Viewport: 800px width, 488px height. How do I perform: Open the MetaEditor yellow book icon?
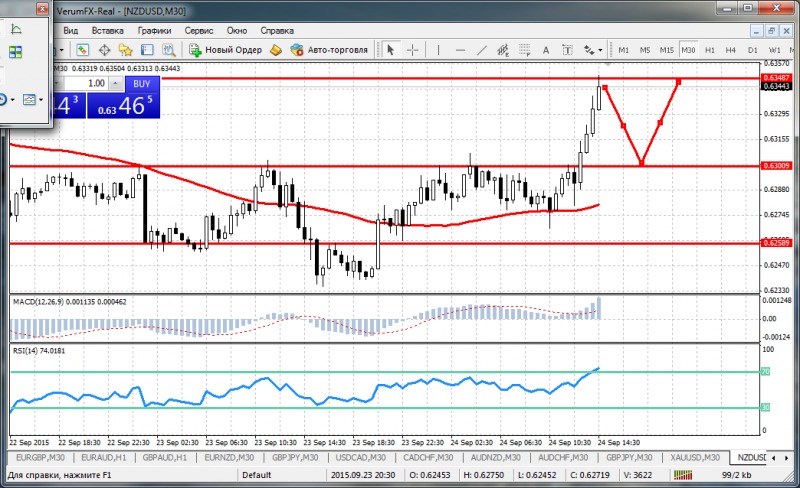276,50
